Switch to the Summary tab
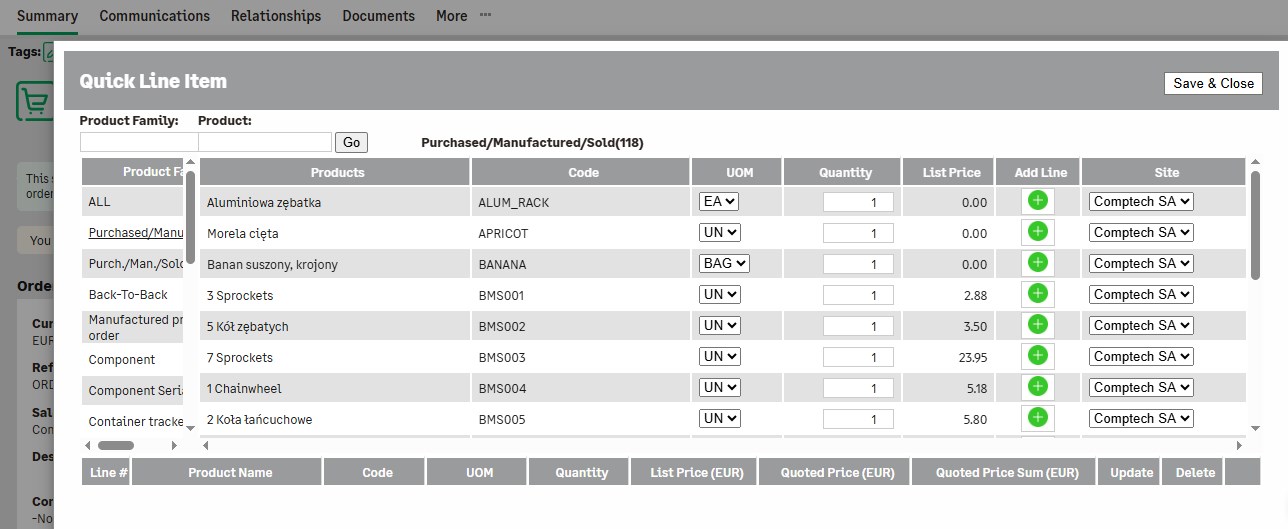This screenshot has width=1288, height=529. click(47, 16)
